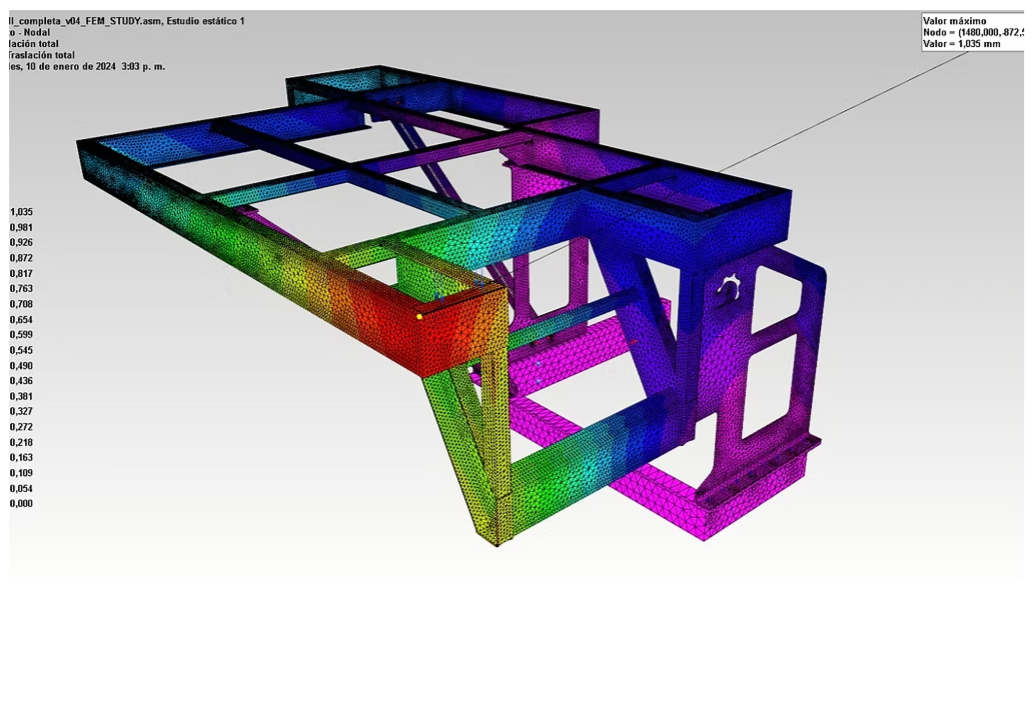Click the 0,109 legend value
This screenshot has height=710, width=1036.
21,473
